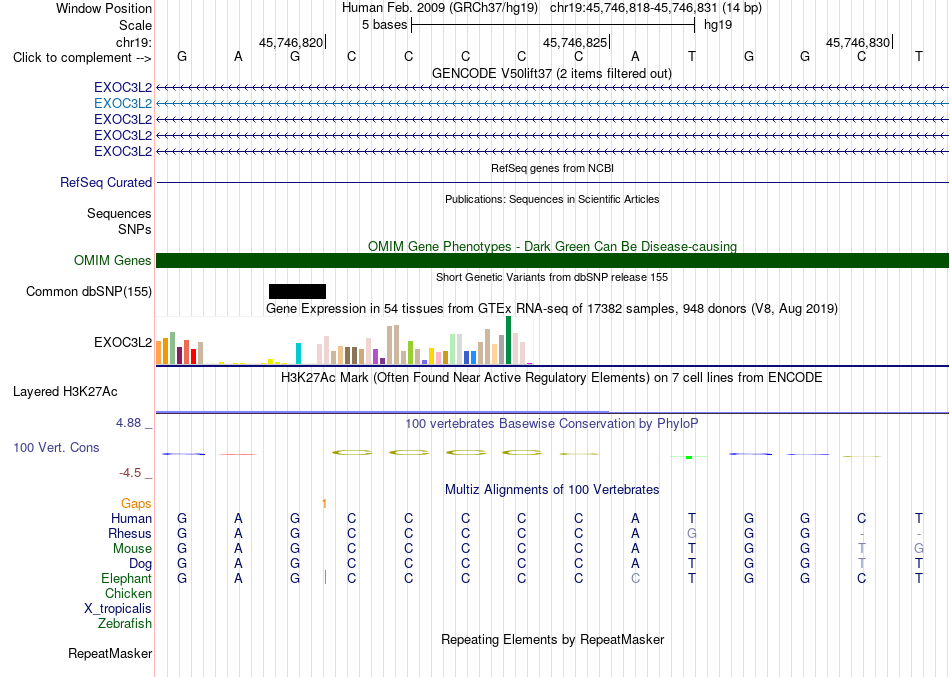Viewport: 950px width, 677px height.
Task: Click the GENCODE V50lift37 track title
Action: click(x=552, y=73)
